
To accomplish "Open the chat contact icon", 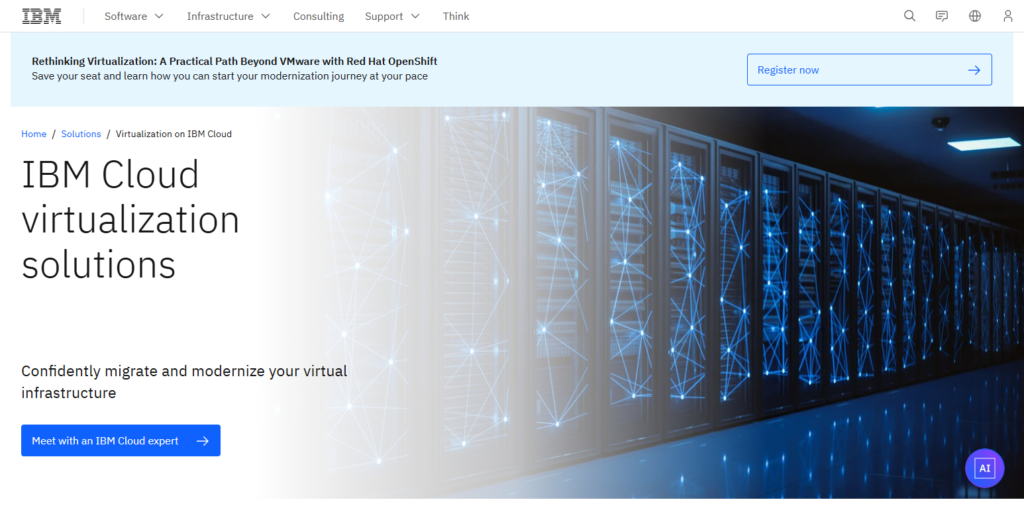I will [942, 16].
